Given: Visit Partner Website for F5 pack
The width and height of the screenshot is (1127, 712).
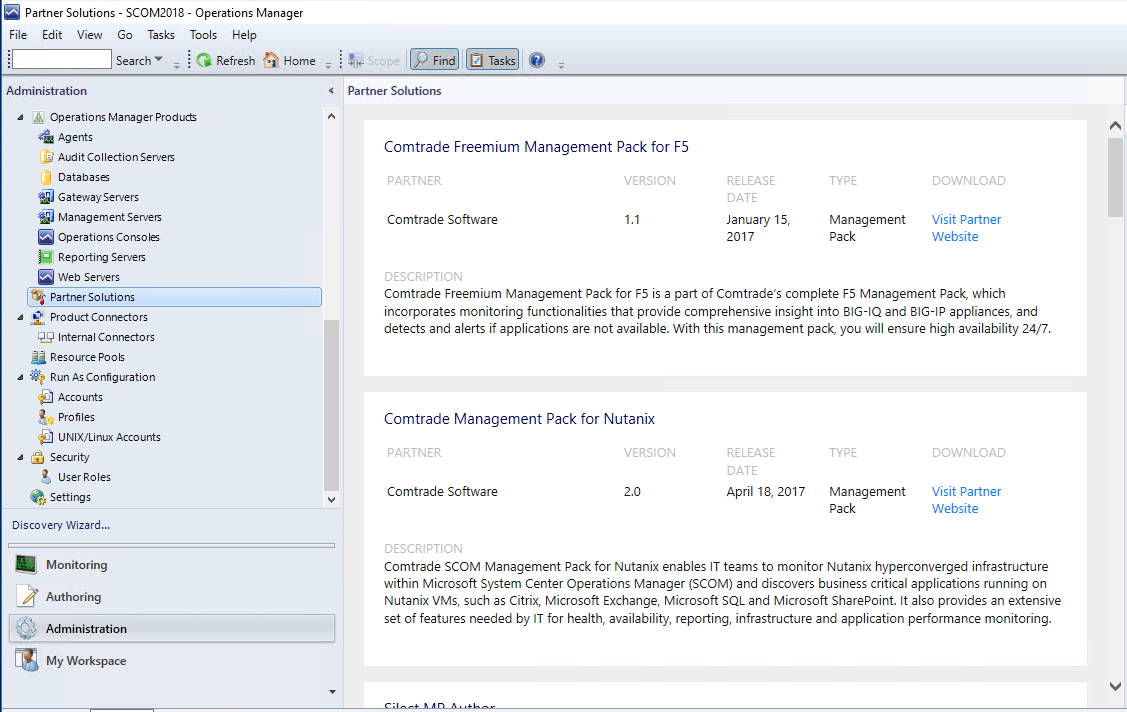Looking at the screenshot, I should pyautogui.click(x=965, y=228).
